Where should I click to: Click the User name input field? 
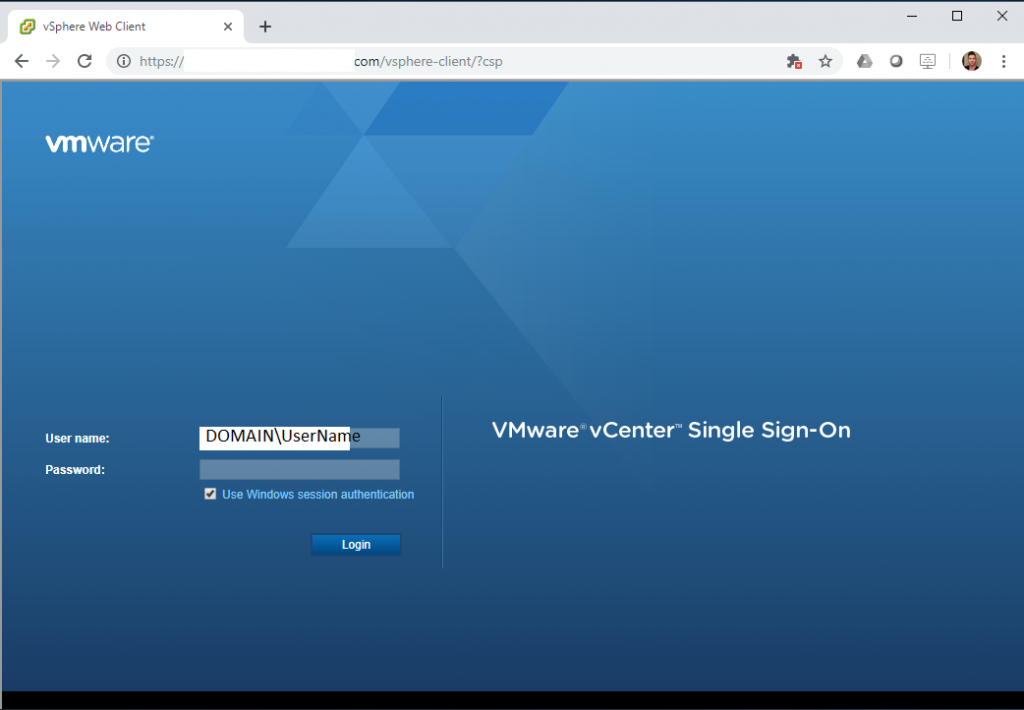pyautogui.click(x=299, y=437)
